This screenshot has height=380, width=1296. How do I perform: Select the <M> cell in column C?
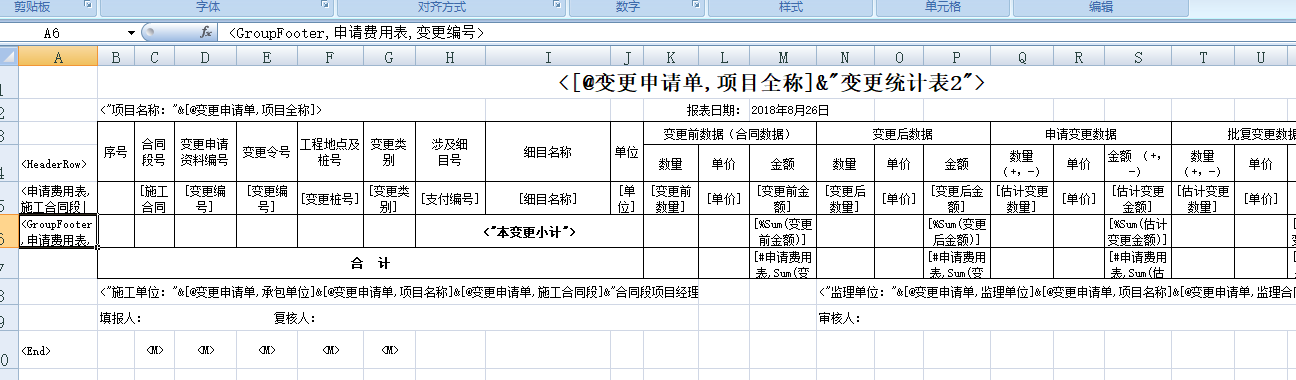tap(154, 350)
